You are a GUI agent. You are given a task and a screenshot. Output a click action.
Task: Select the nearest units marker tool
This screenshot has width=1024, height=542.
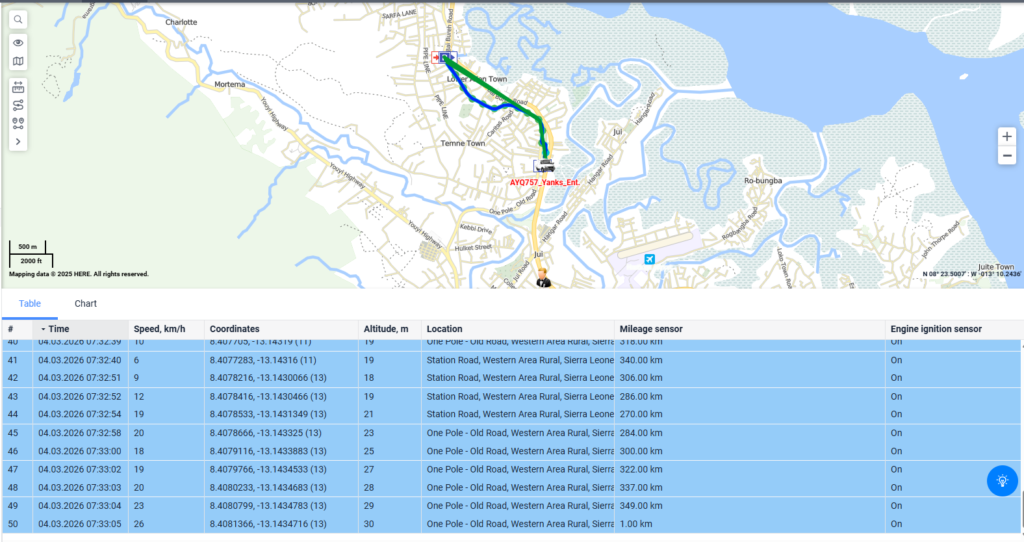[19, 123]
